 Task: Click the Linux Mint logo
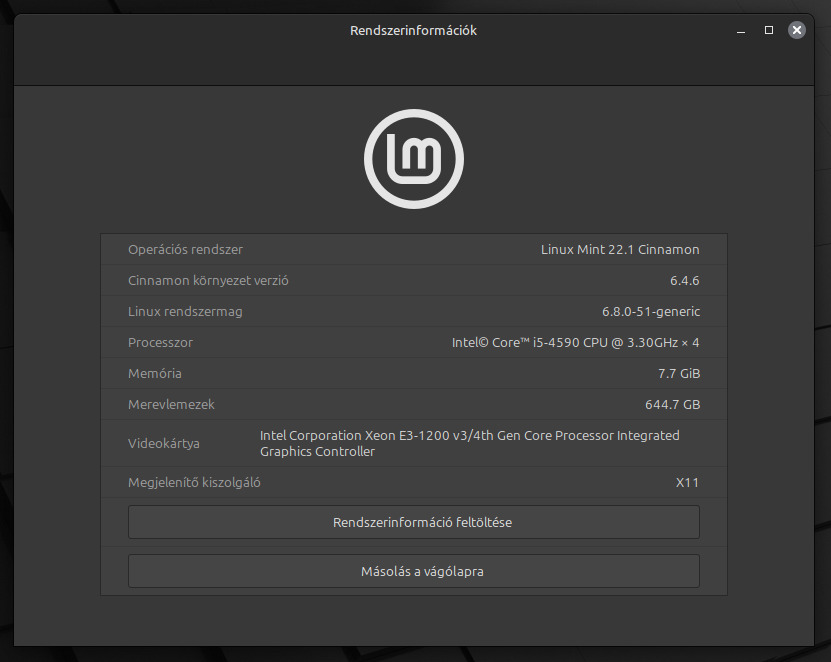tap(414, 159)
